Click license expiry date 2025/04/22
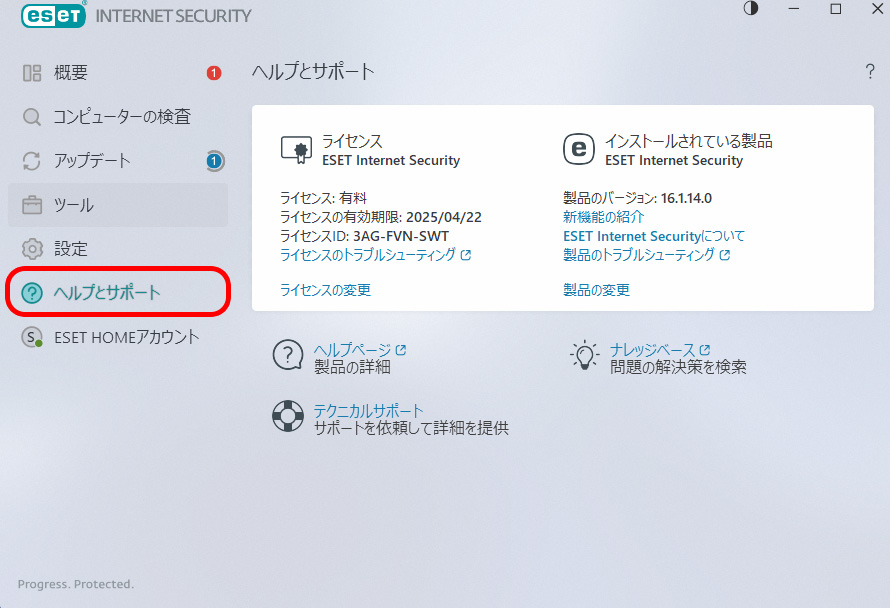 pyautogui.click(x=444, y=217)
